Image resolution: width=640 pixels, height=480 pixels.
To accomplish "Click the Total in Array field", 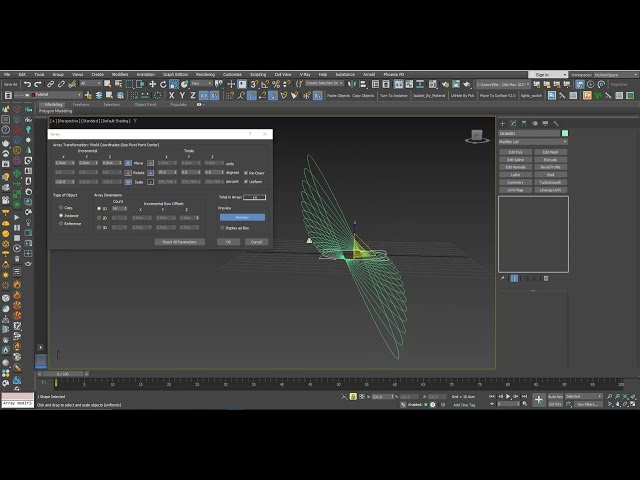I will pyautogui.click(x=254, y=197).
